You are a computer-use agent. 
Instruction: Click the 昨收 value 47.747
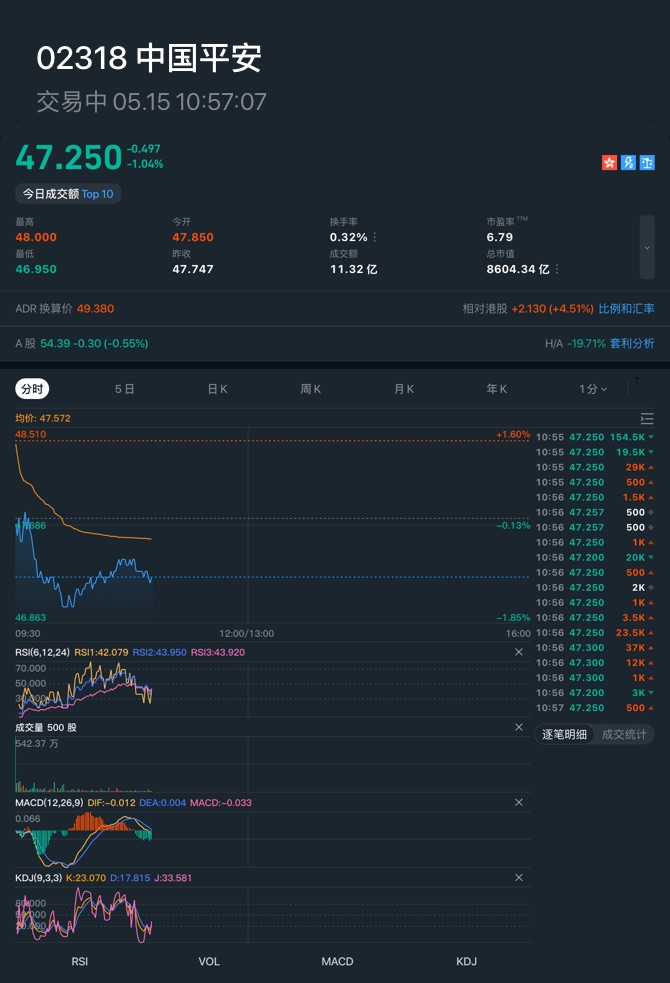coord(193,269)
